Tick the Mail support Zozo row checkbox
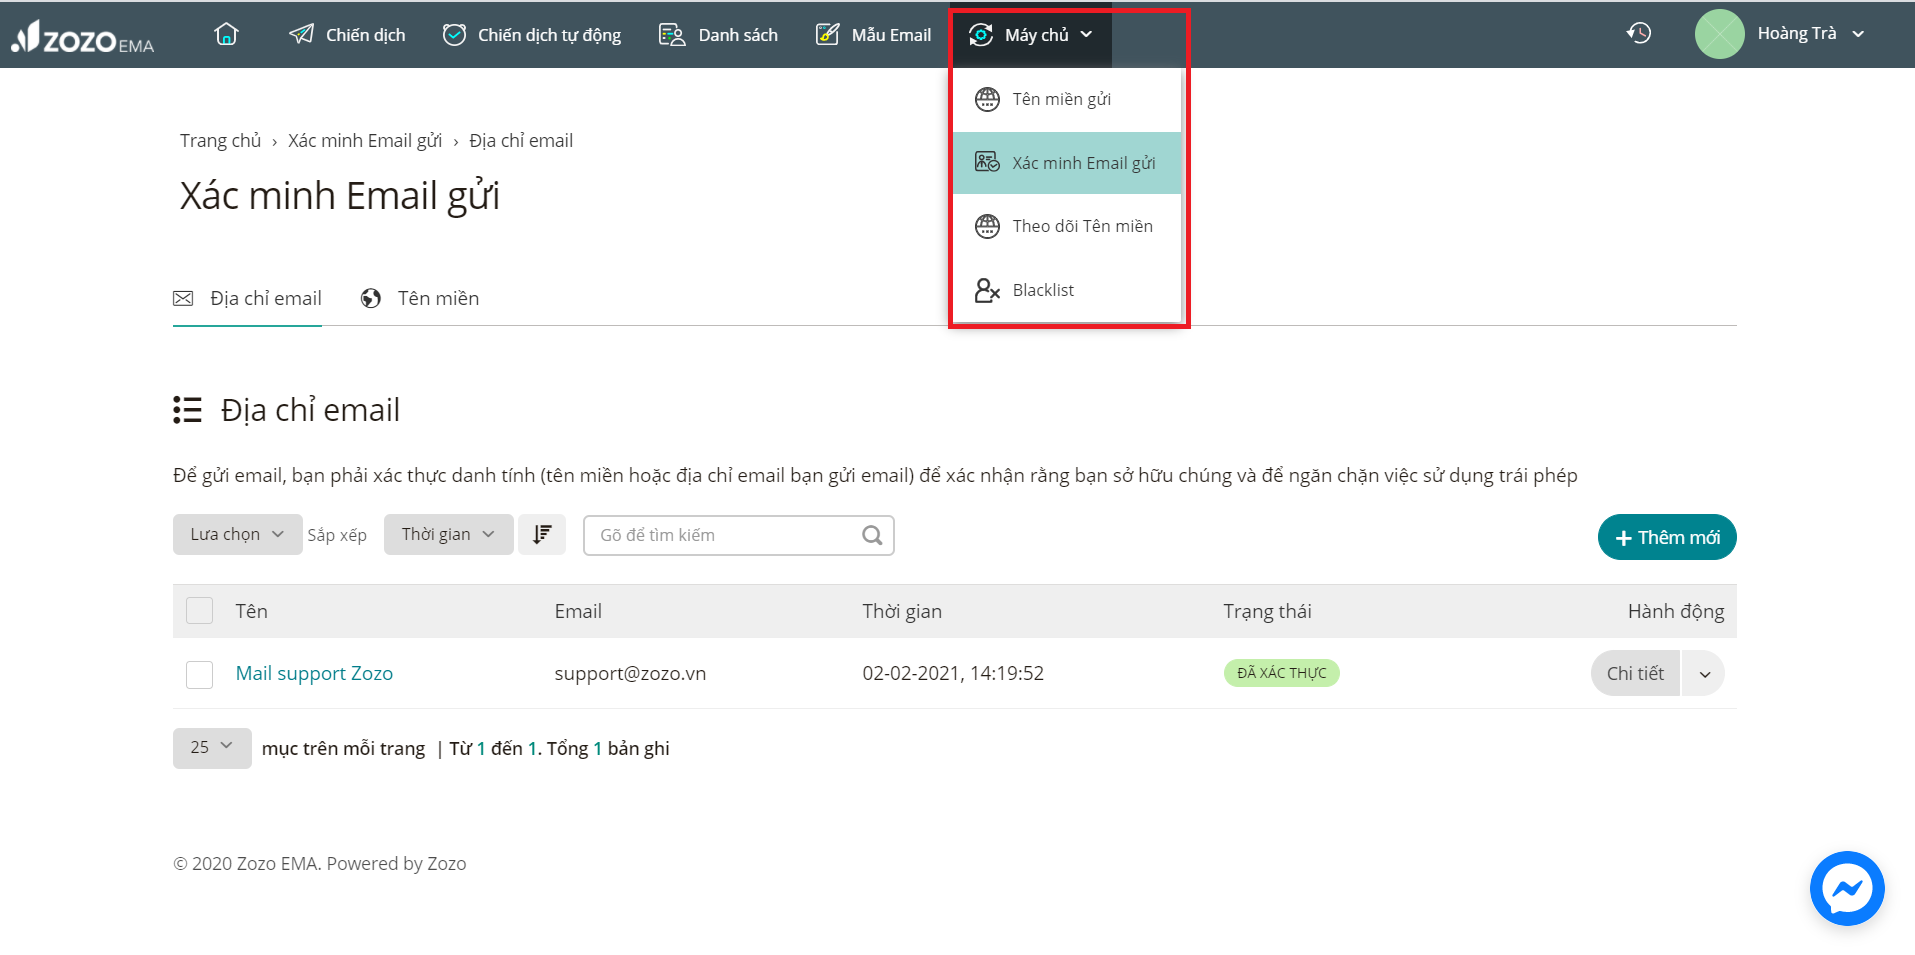 [x=199, y=674]
